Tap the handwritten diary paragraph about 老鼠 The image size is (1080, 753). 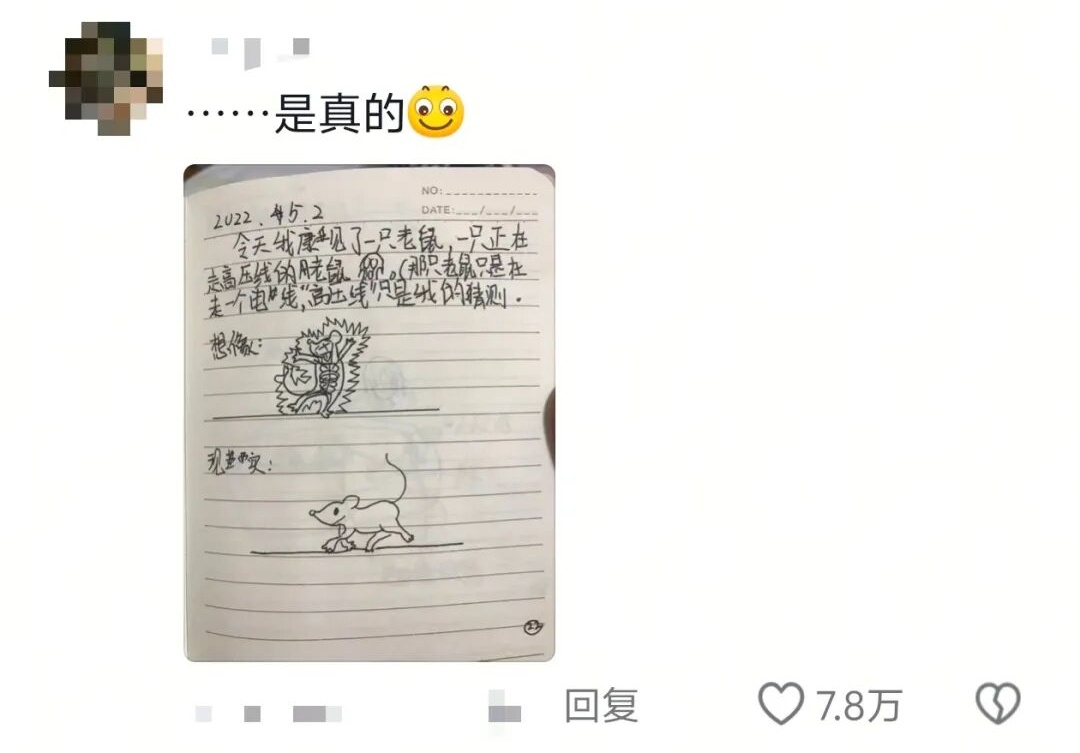(368, 271)
